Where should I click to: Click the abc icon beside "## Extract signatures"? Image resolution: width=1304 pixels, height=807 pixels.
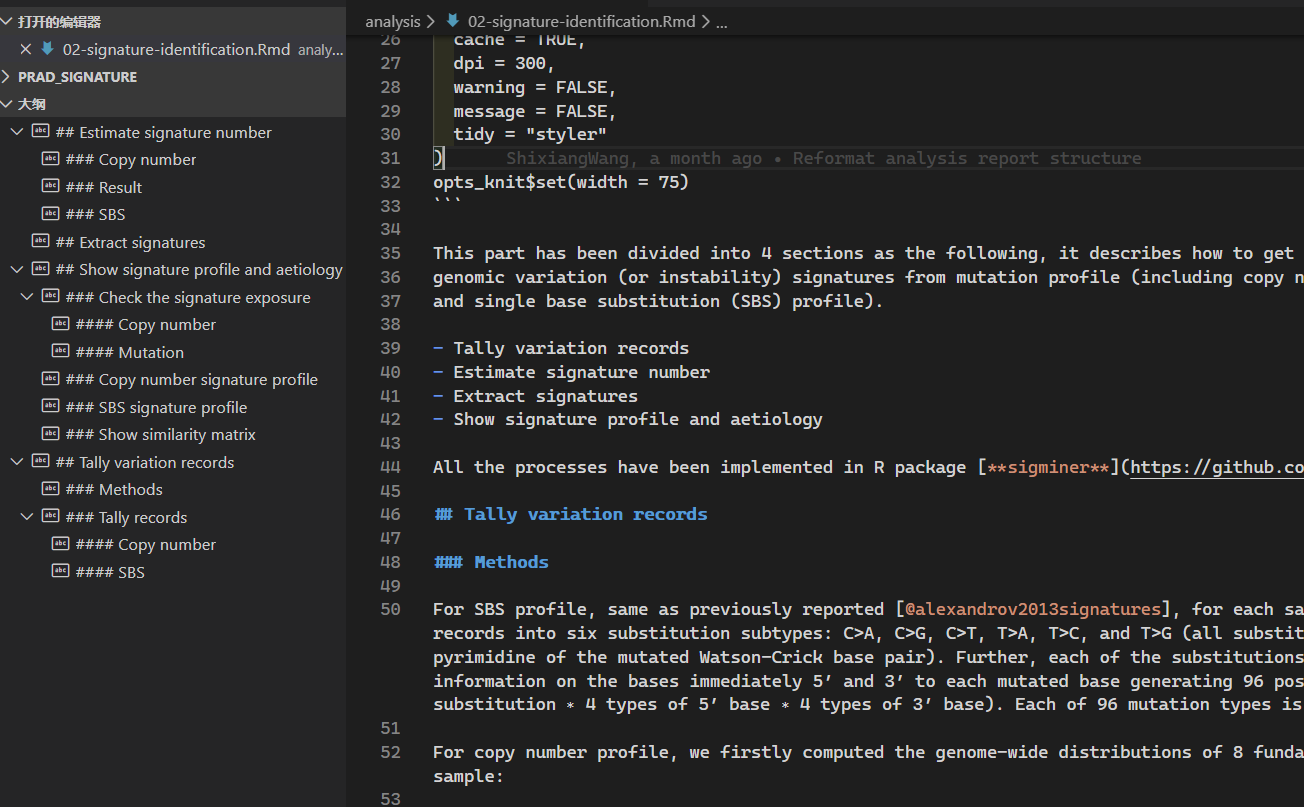coord(40,241)
